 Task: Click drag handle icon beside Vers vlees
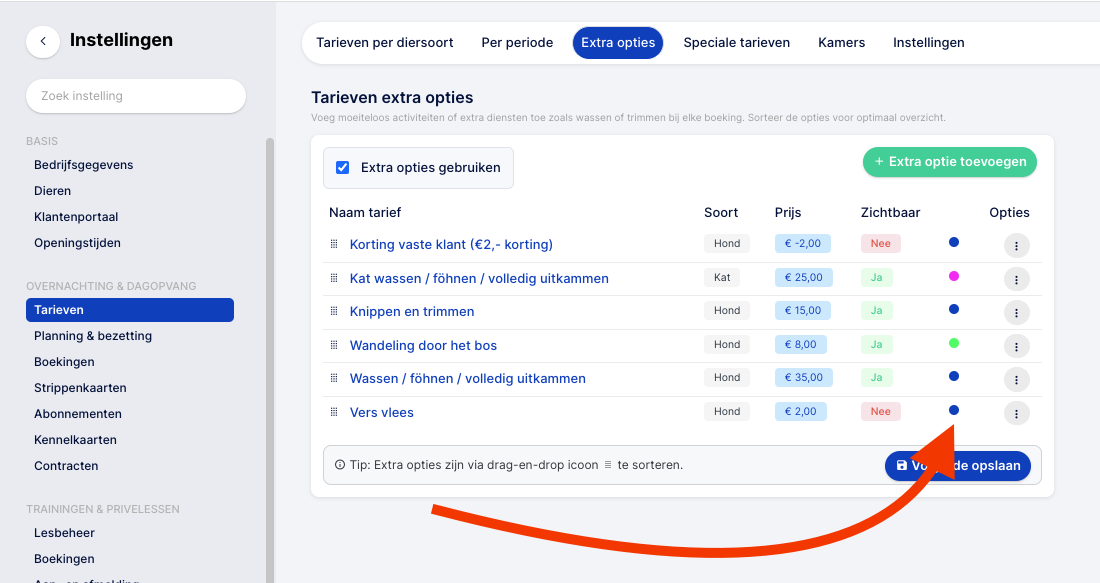pos(334,412)
